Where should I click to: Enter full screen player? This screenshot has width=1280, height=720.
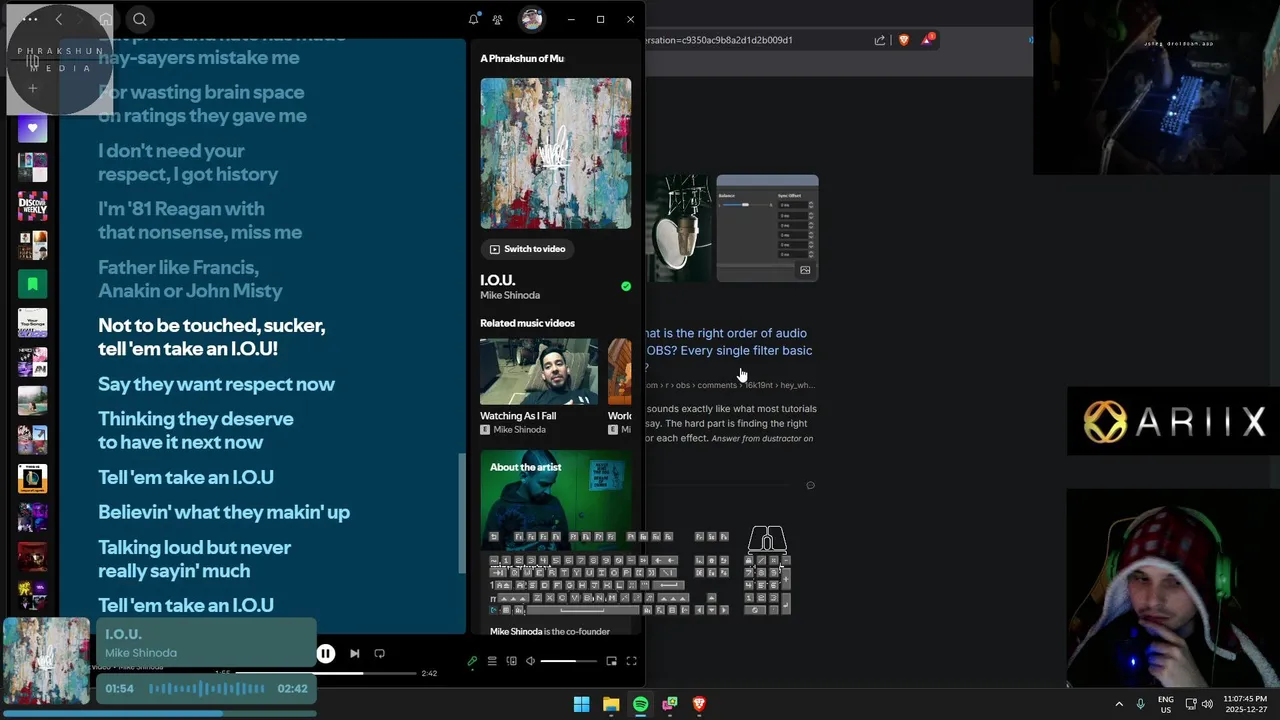(631, 661)
